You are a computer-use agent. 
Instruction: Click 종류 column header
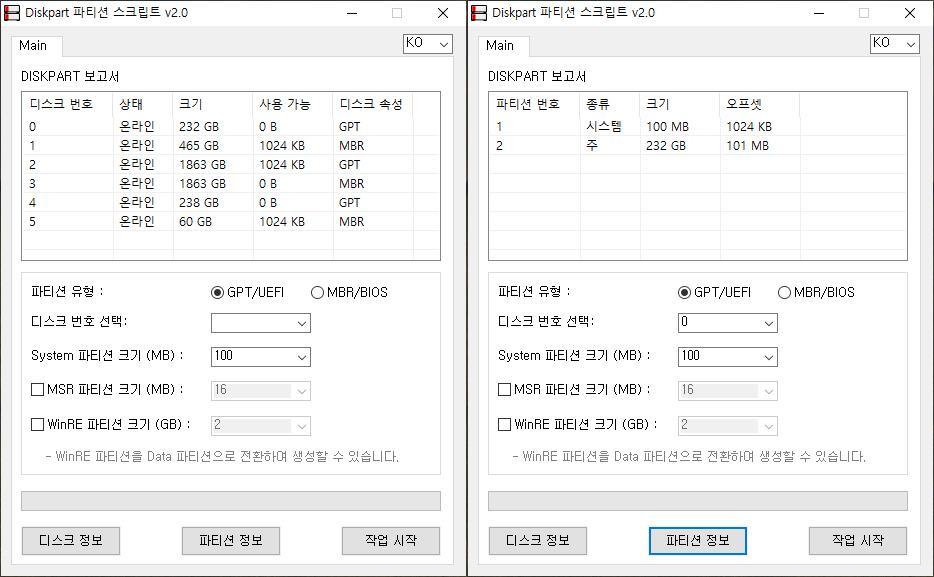610,104
